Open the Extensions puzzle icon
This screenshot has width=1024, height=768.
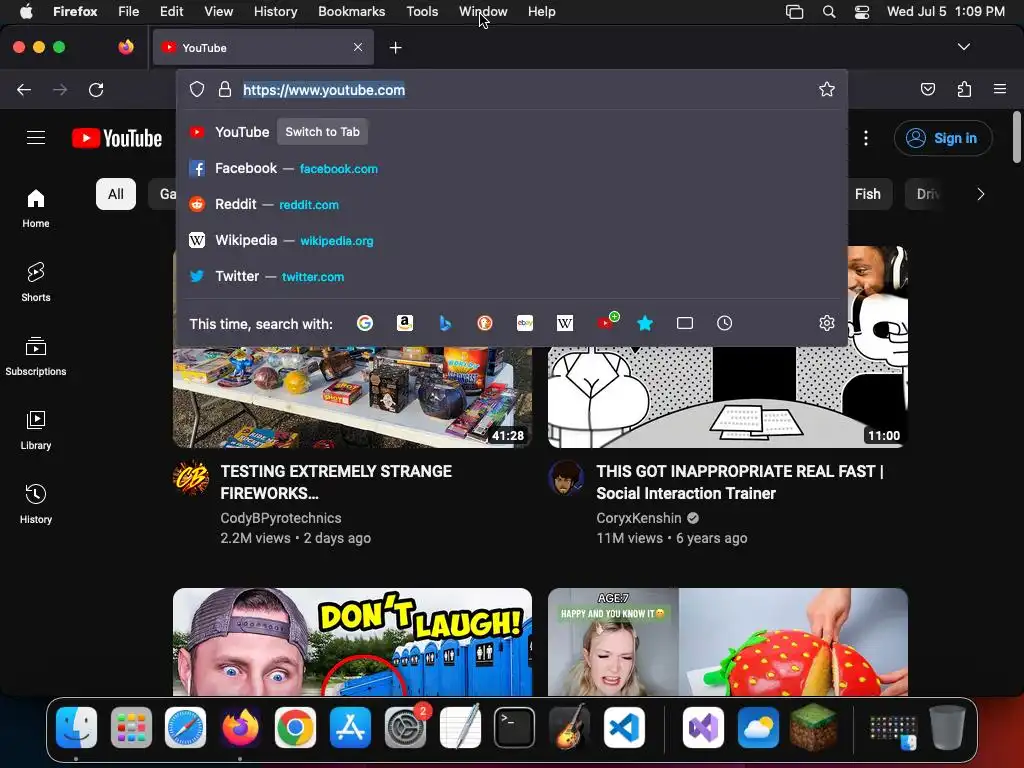click(964, 89)
